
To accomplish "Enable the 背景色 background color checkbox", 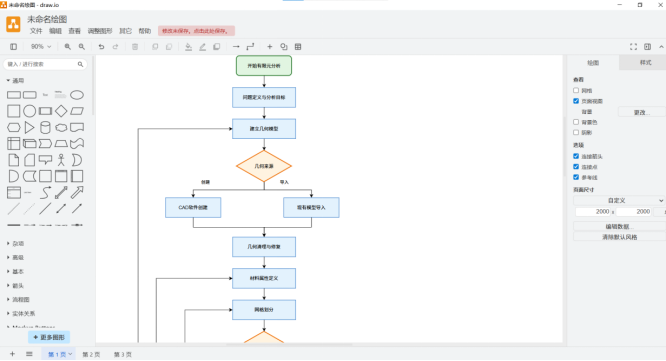I will [x=576, y=122].
